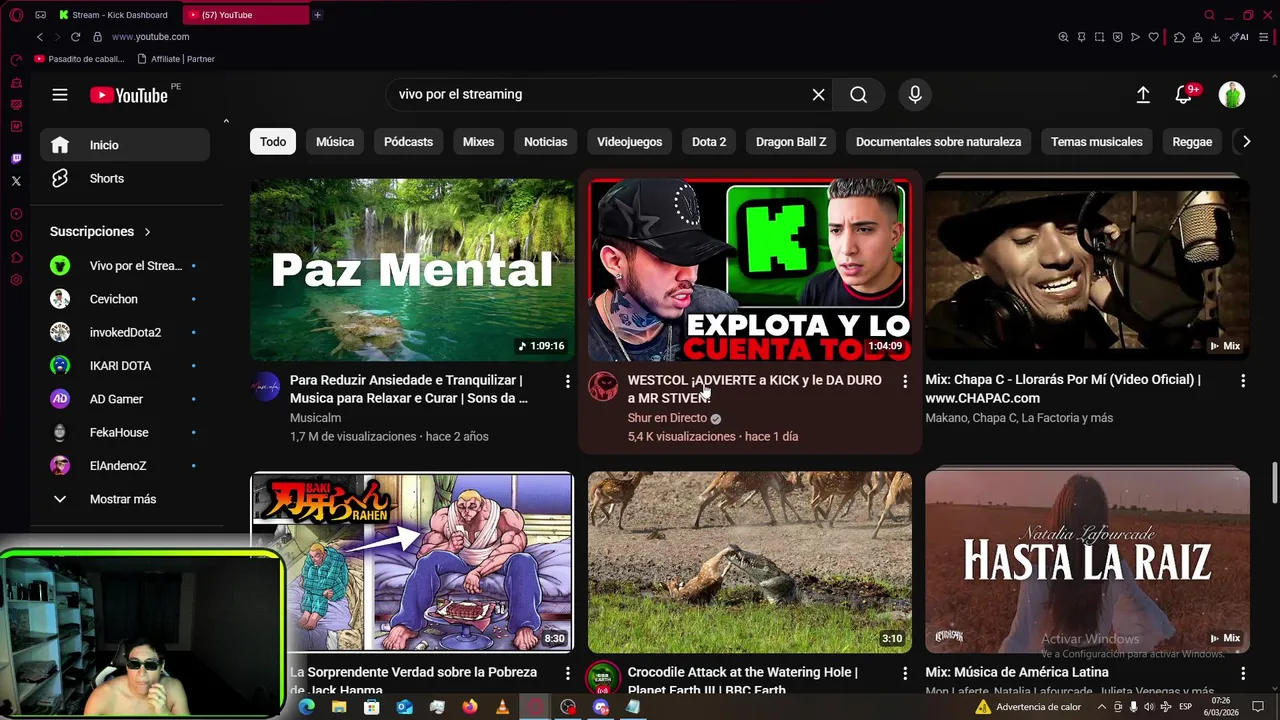This screenshot has height=720, width=1280.
Task: Play the HASTA LA RAIZ mix thumbnail
Action: point(1087,562)
